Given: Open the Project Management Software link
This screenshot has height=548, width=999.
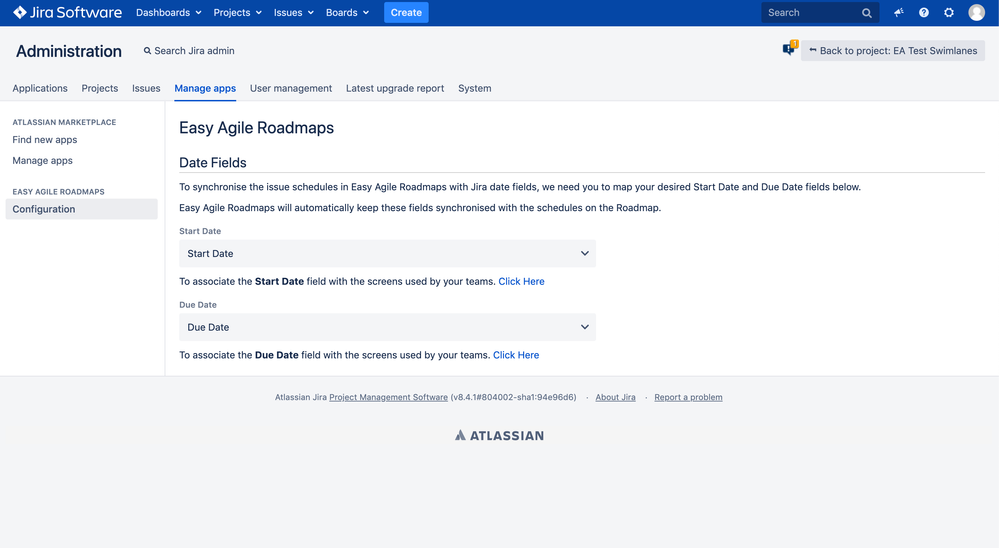Looking at the screenshot, I should [x=389, y=398].
